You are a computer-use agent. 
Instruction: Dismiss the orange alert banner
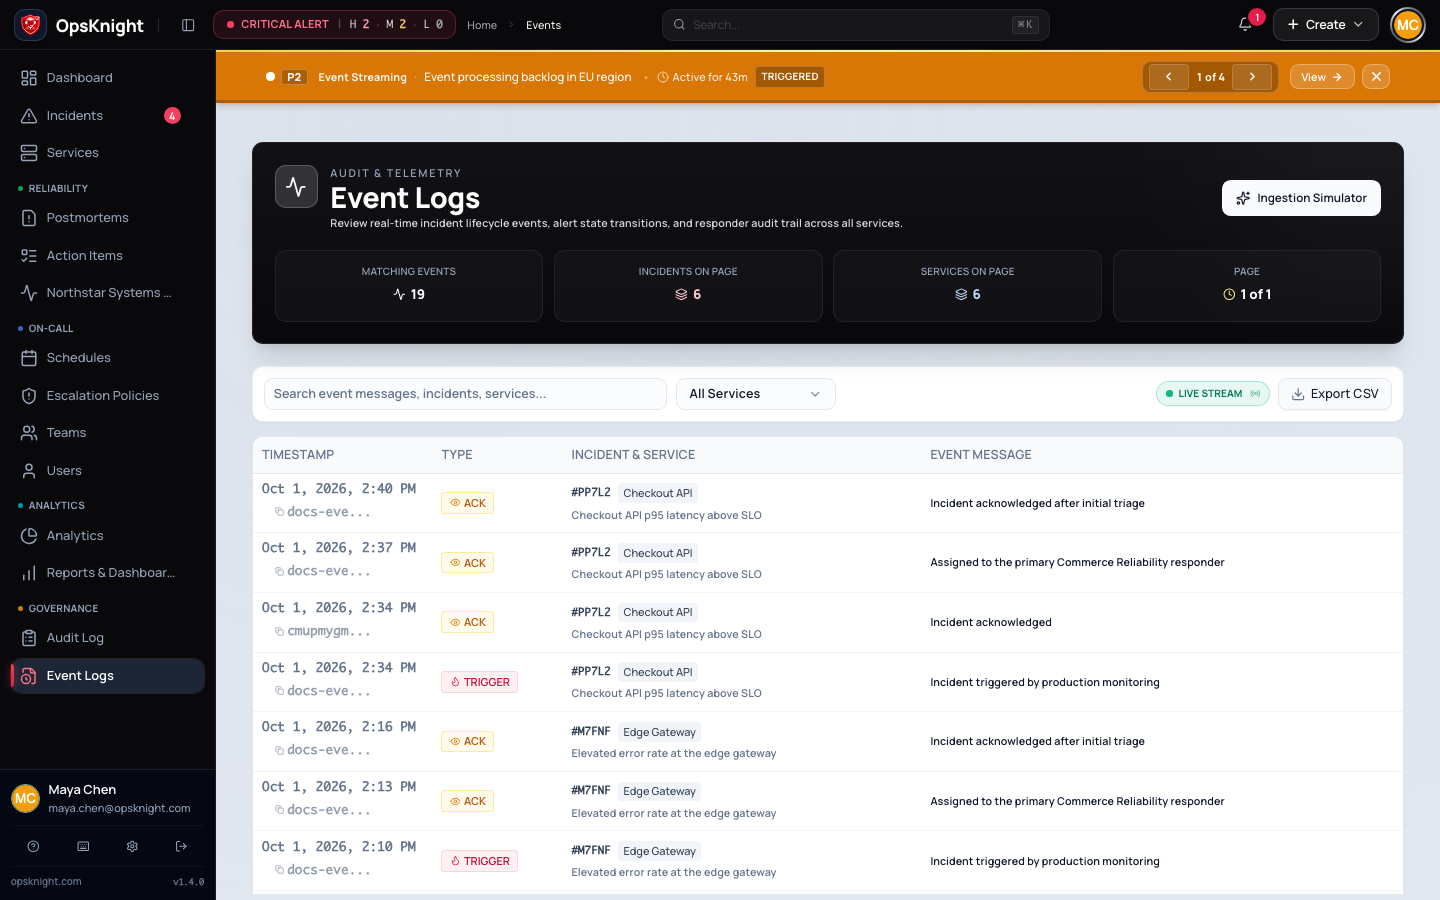coord(1376,77)
